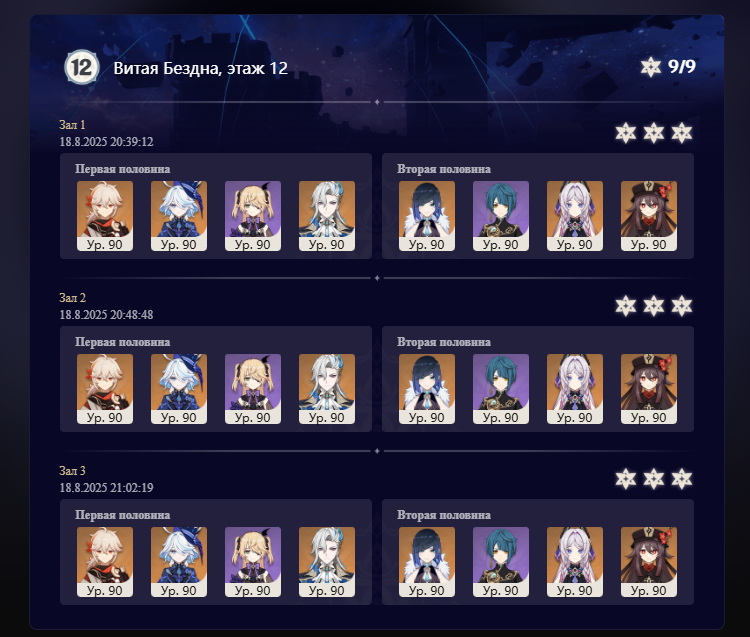Click the middle star of Зал 3 rating
Viewport: 750px width, 637px height.
click(653, 479)
